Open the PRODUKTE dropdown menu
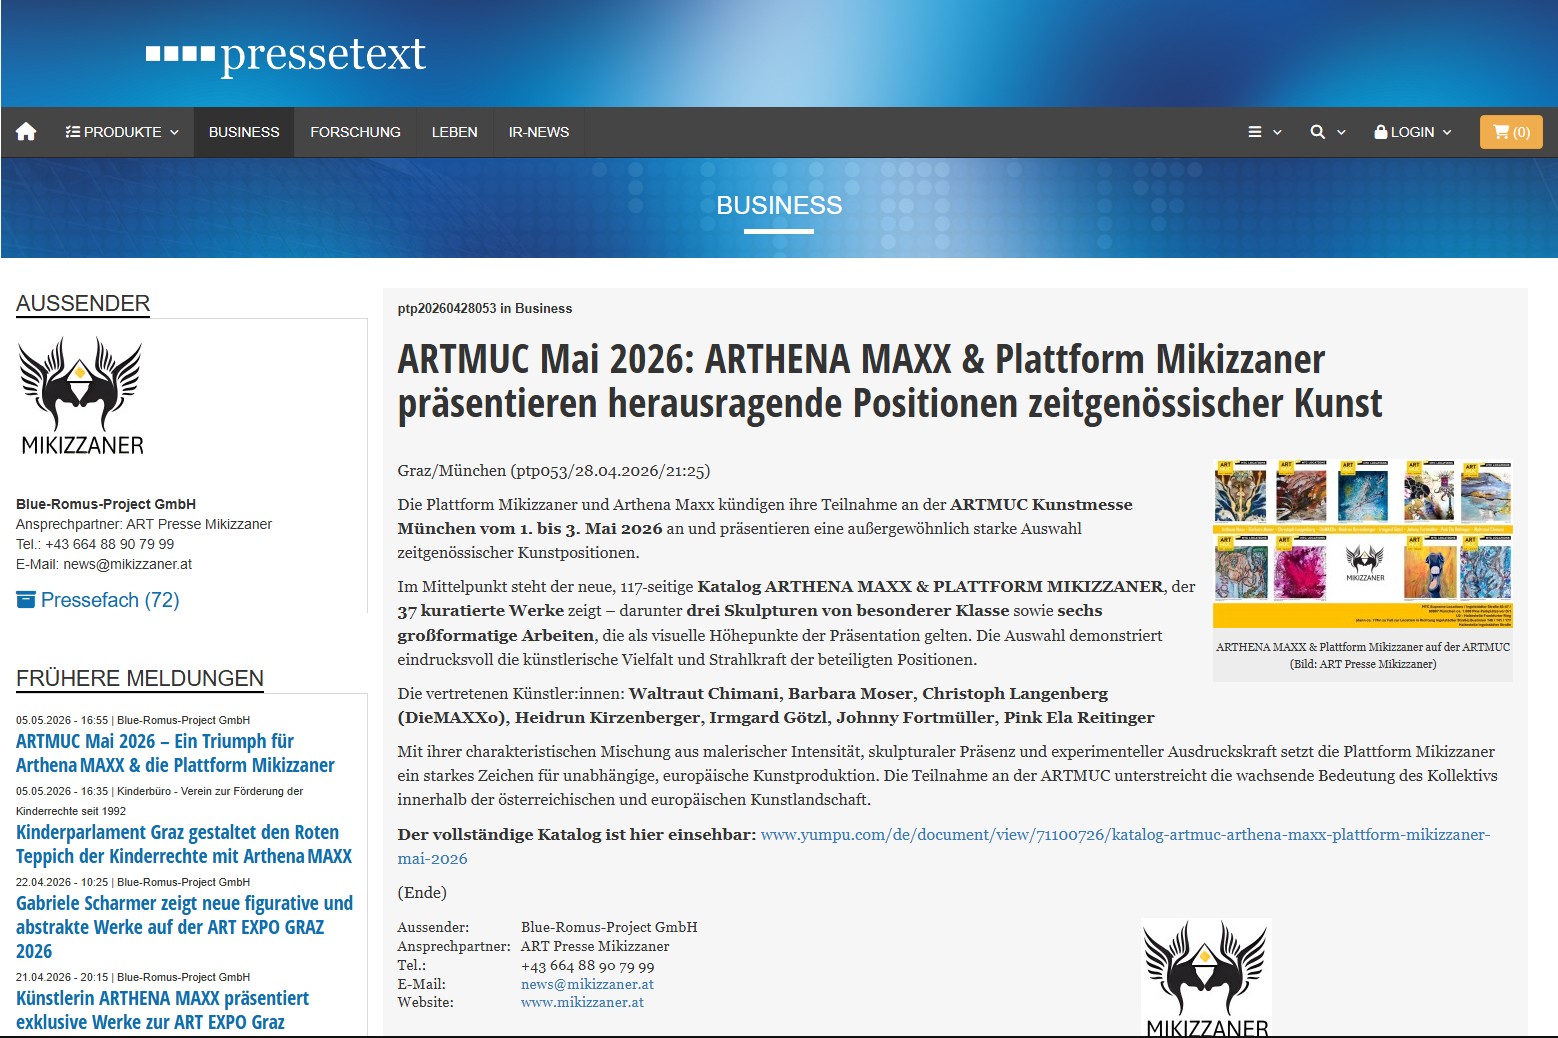This screenshot has width=1558, height=1038. click(122, 132)
